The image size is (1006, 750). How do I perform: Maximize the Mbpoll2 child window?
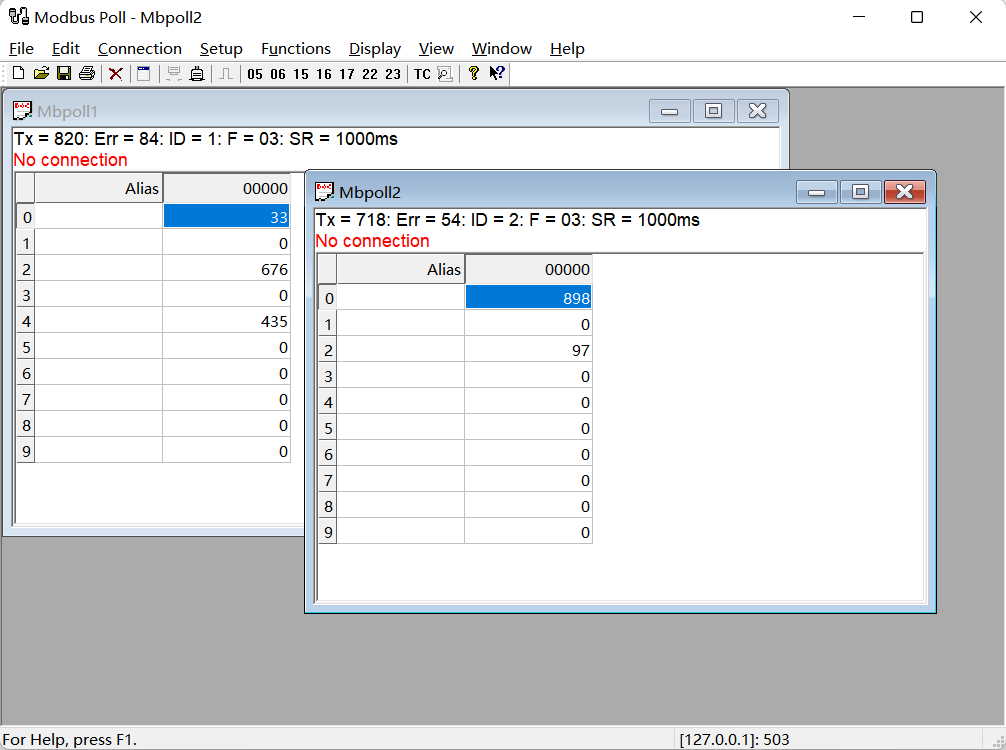(860, 191)
